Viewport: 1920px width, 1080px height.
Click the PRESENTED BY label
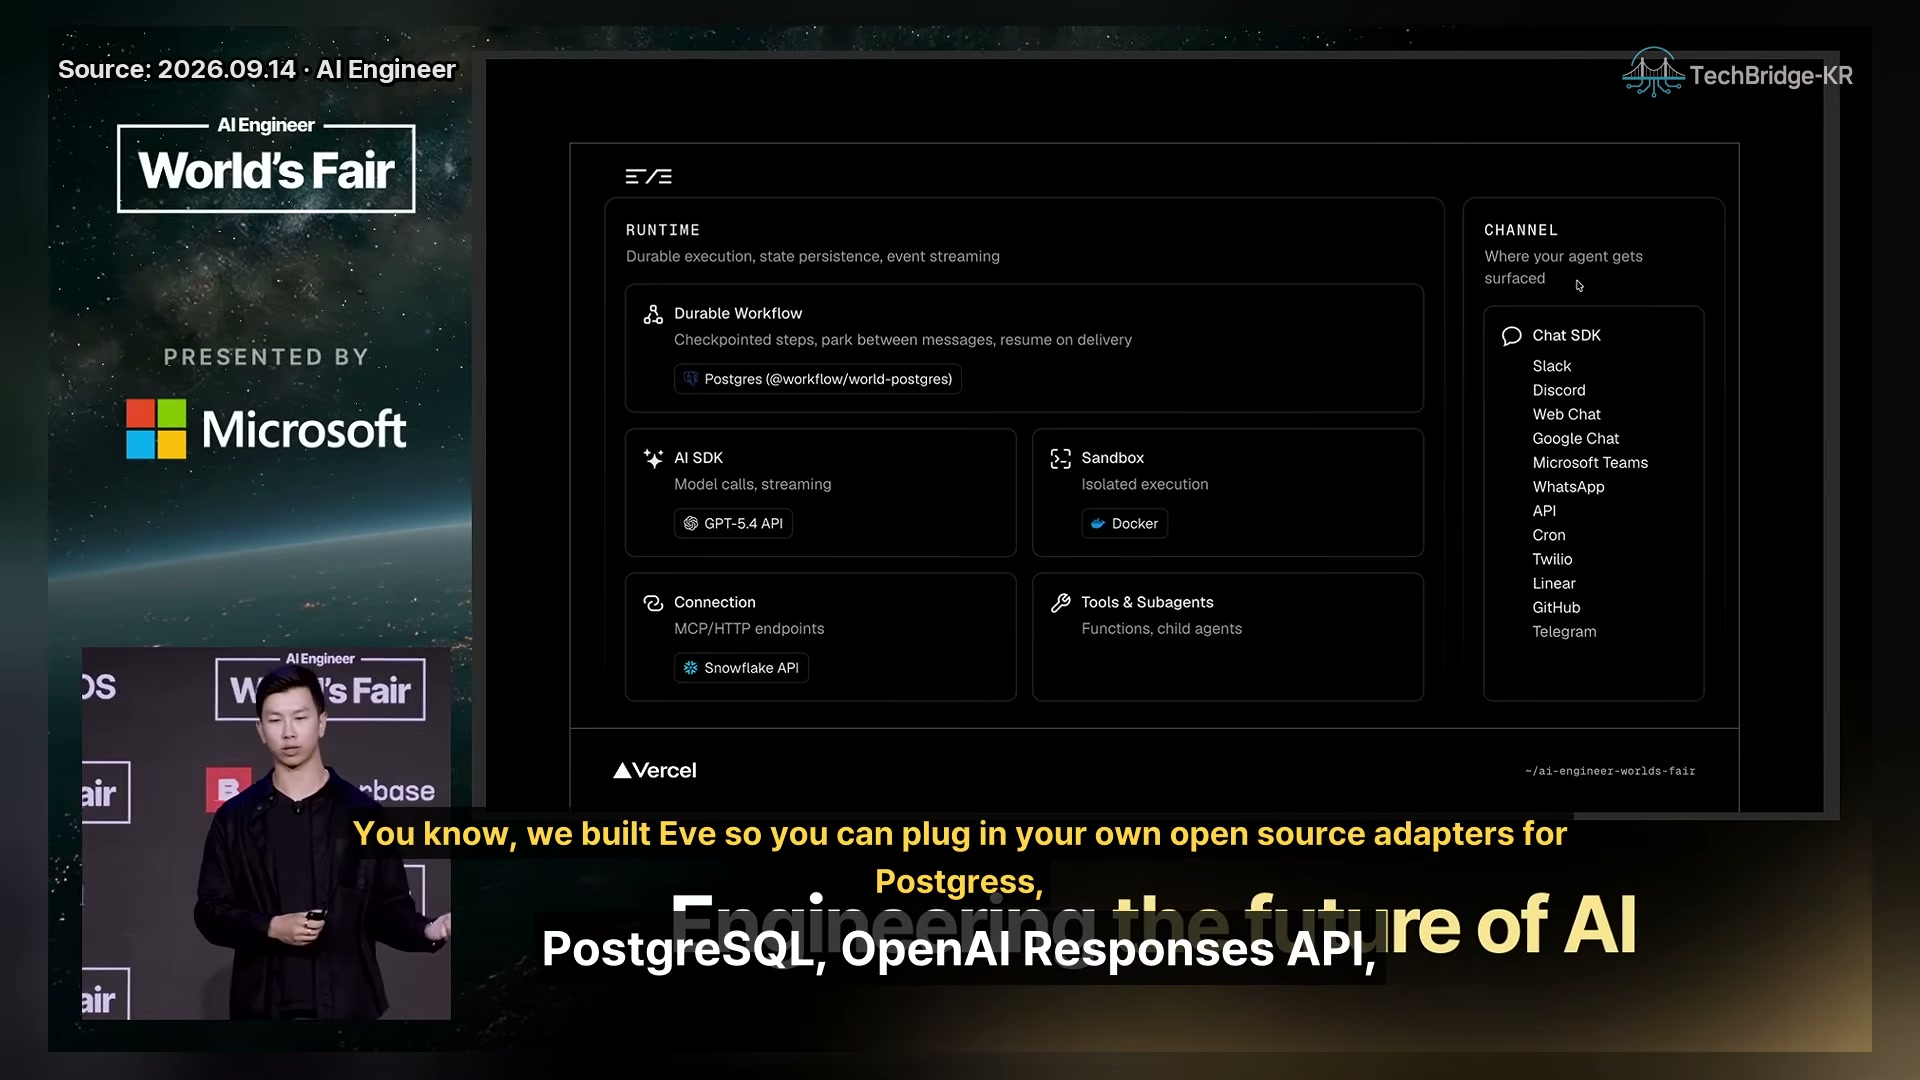pyautogui.click(x=266, y=357)
